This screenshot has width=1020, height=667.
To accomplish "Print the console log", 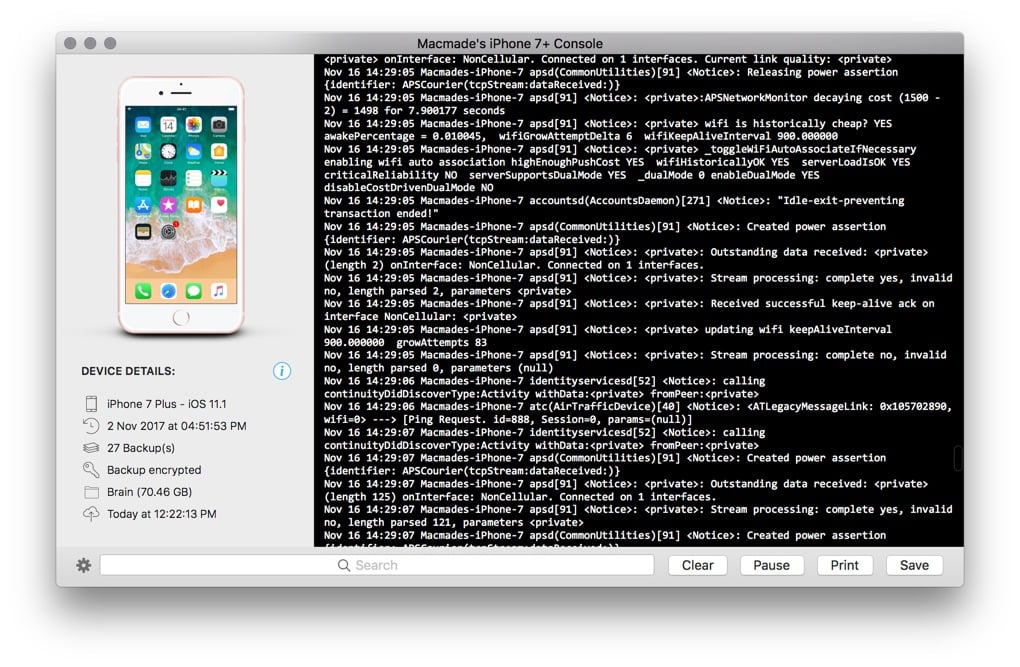I will [x=844, y=565].
